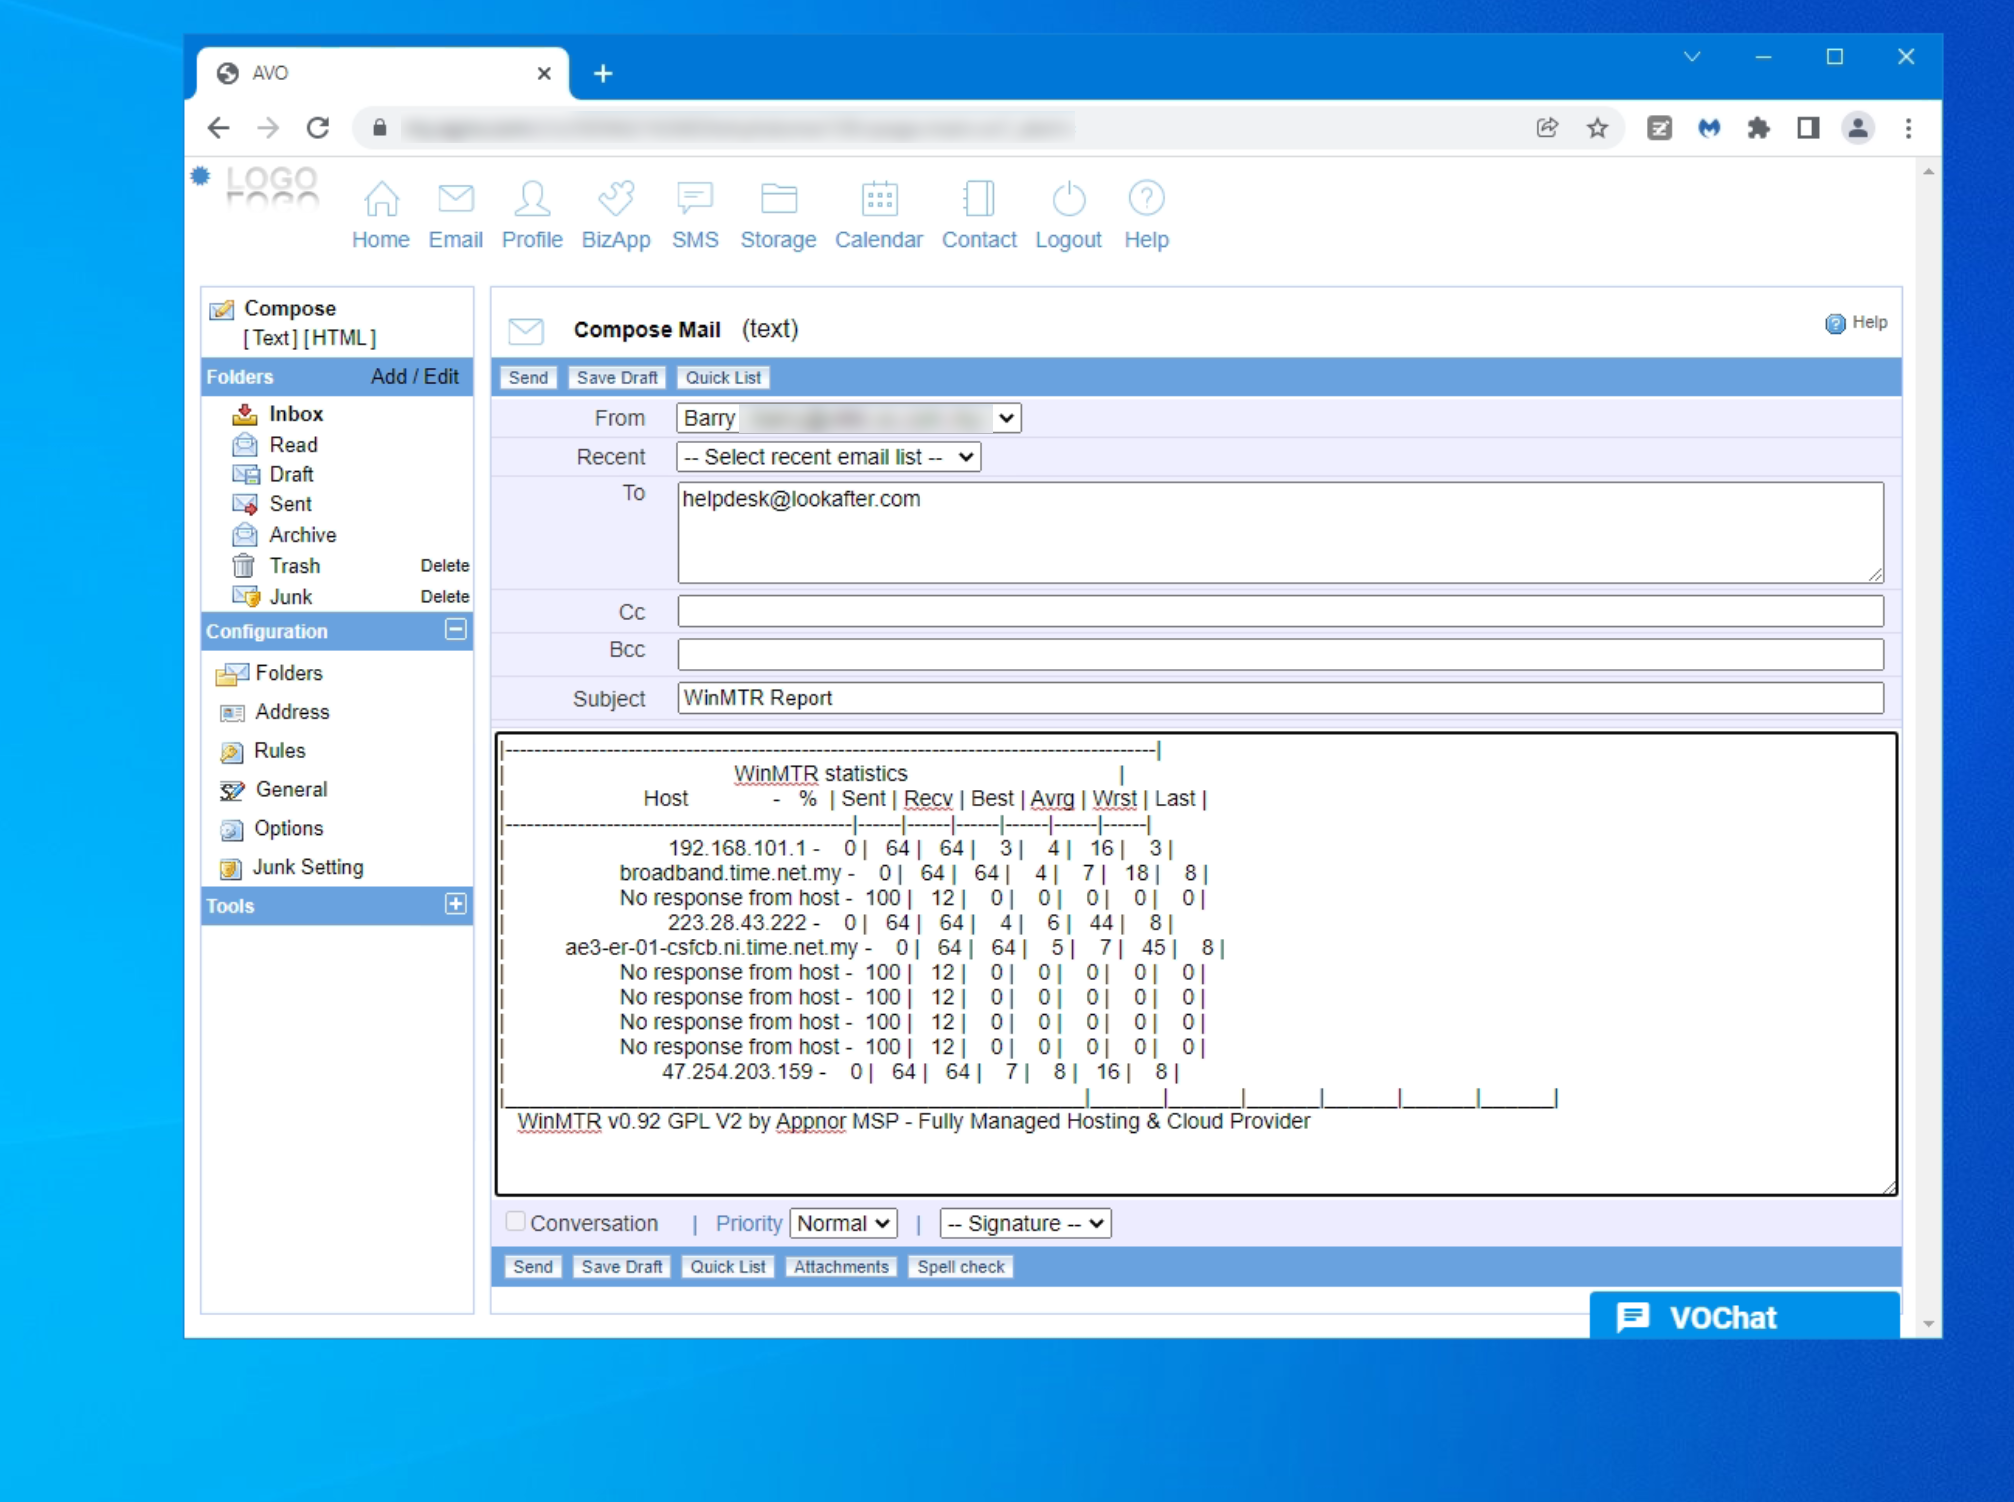Open the BizApp icon

click(x=615, y=199)
